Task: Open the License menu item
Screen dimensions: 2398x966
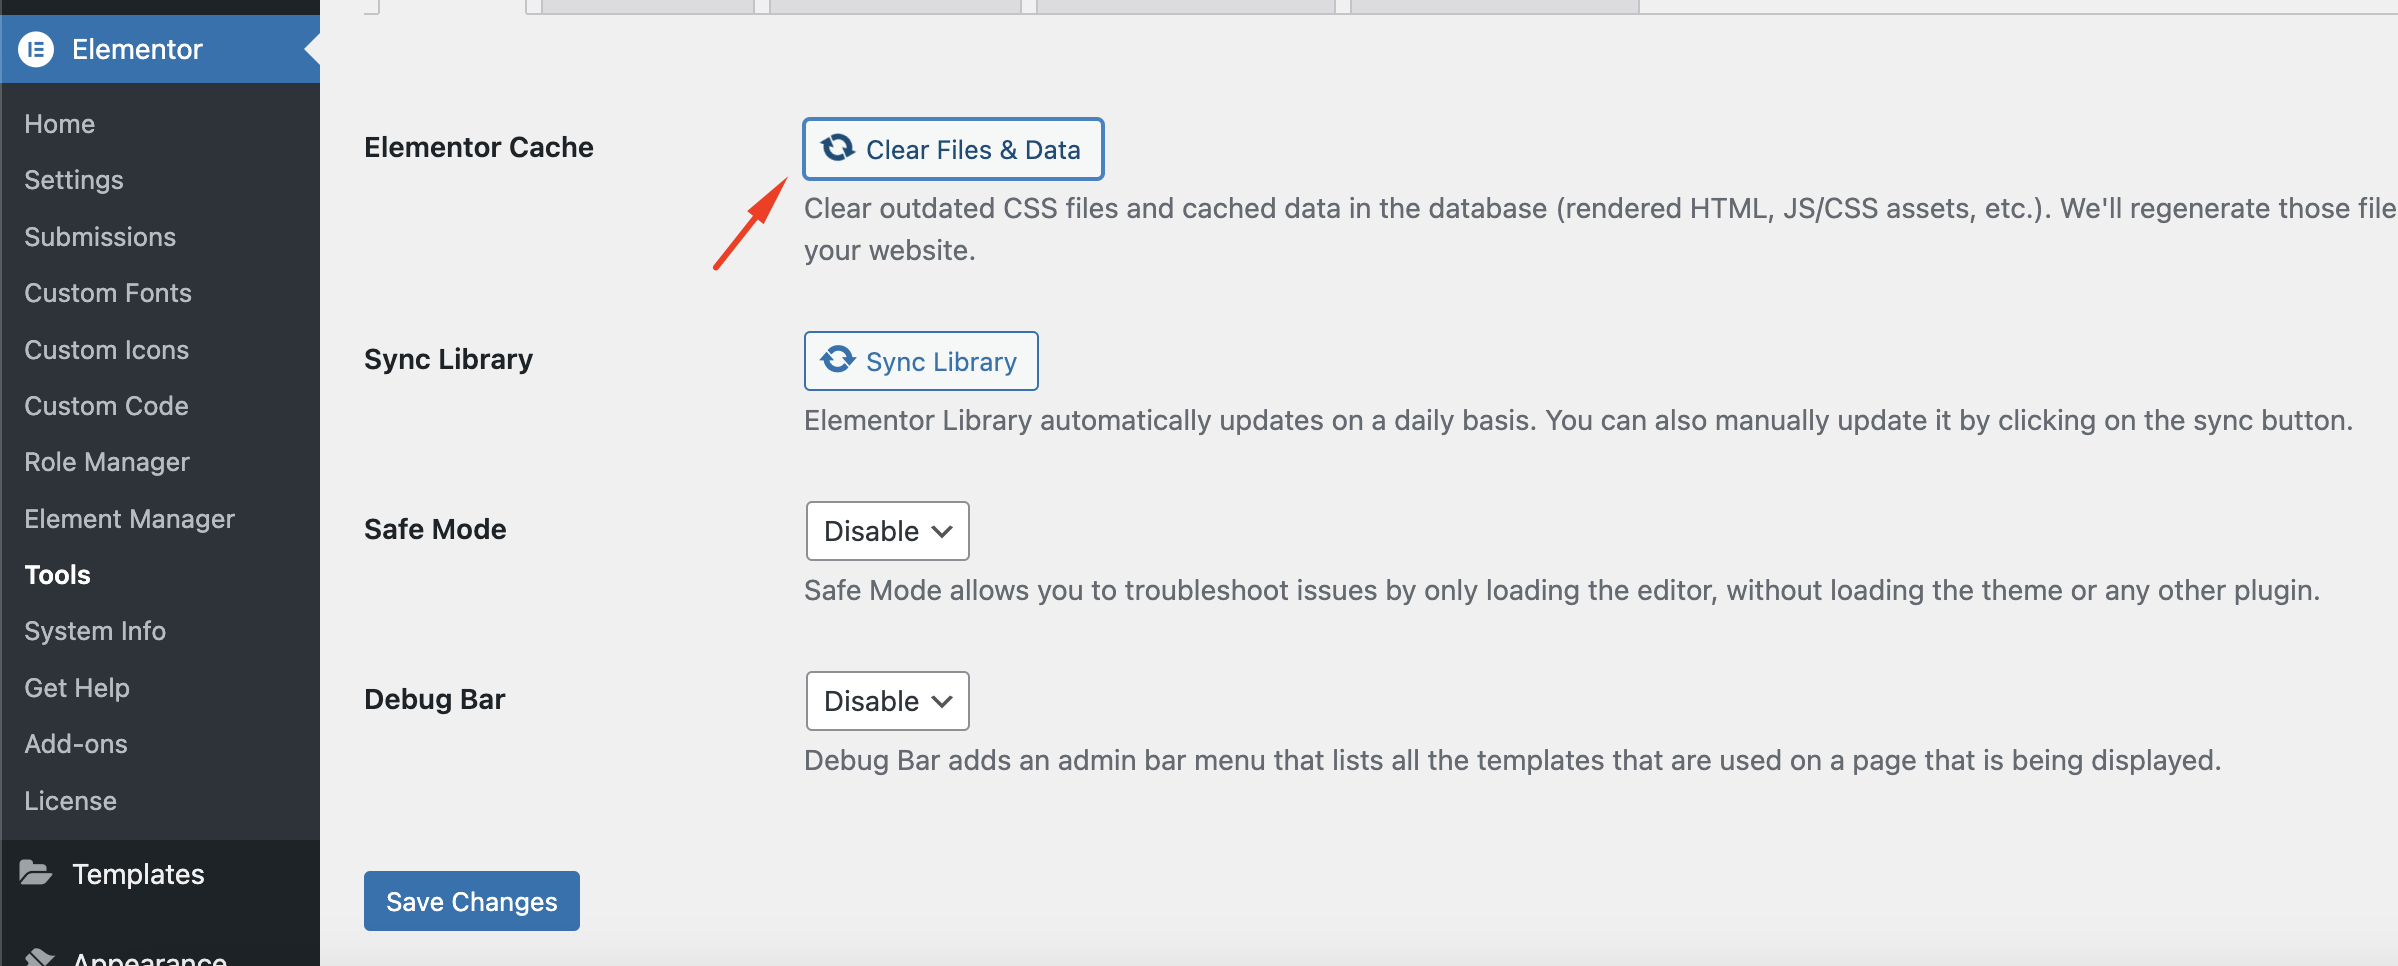Action: pos(71,801)
